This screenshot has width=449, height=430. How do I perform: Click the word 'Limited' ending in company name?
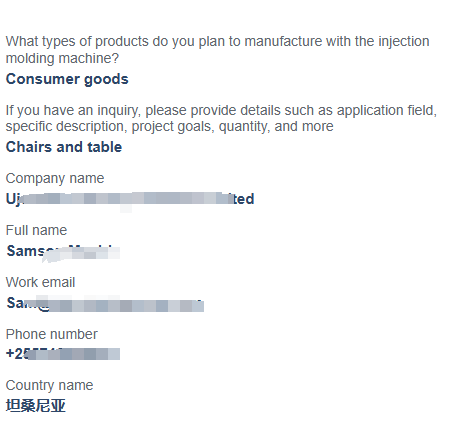point(243,199)
